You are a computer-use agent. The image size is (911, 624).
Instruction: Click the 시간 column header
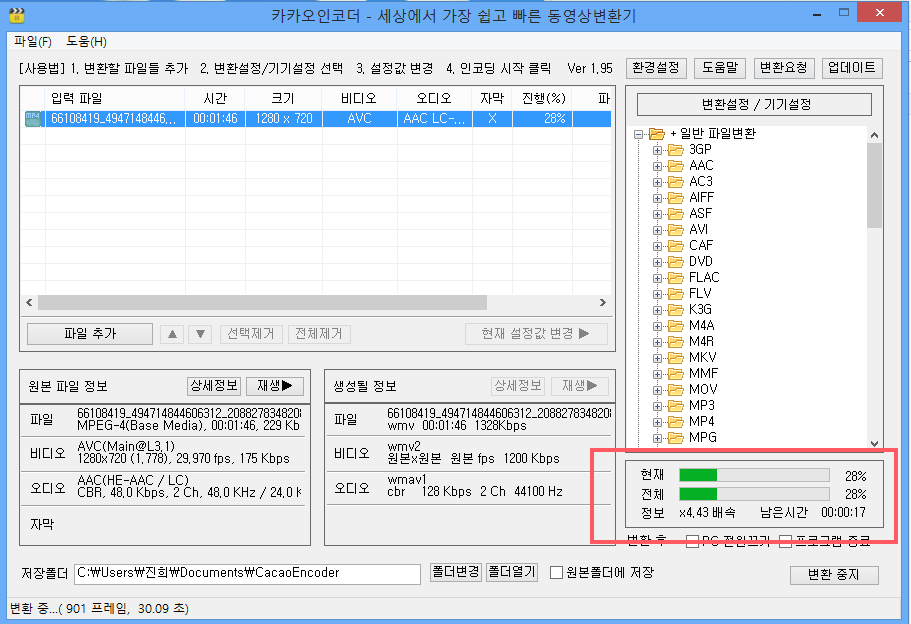215,99
